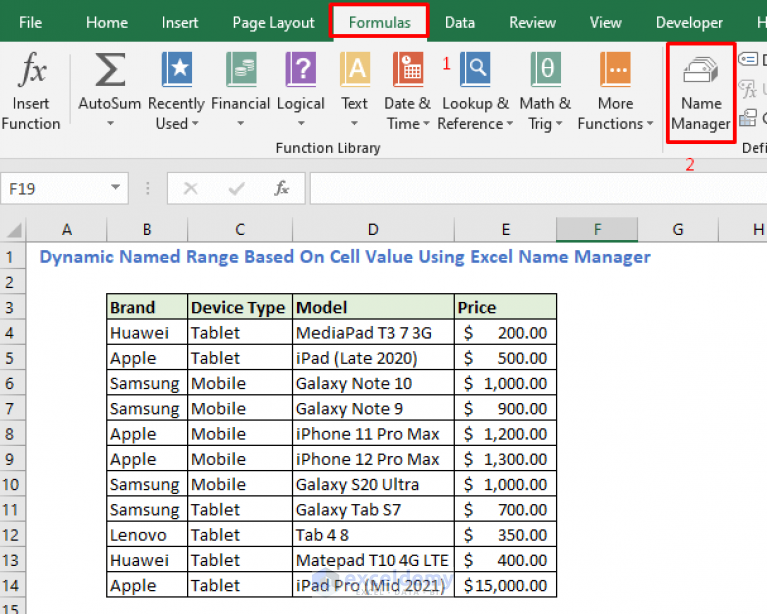The image size is (767, 614).
Task: Open Lookup & Reference functions menu
Action: (x=475, y=91)
